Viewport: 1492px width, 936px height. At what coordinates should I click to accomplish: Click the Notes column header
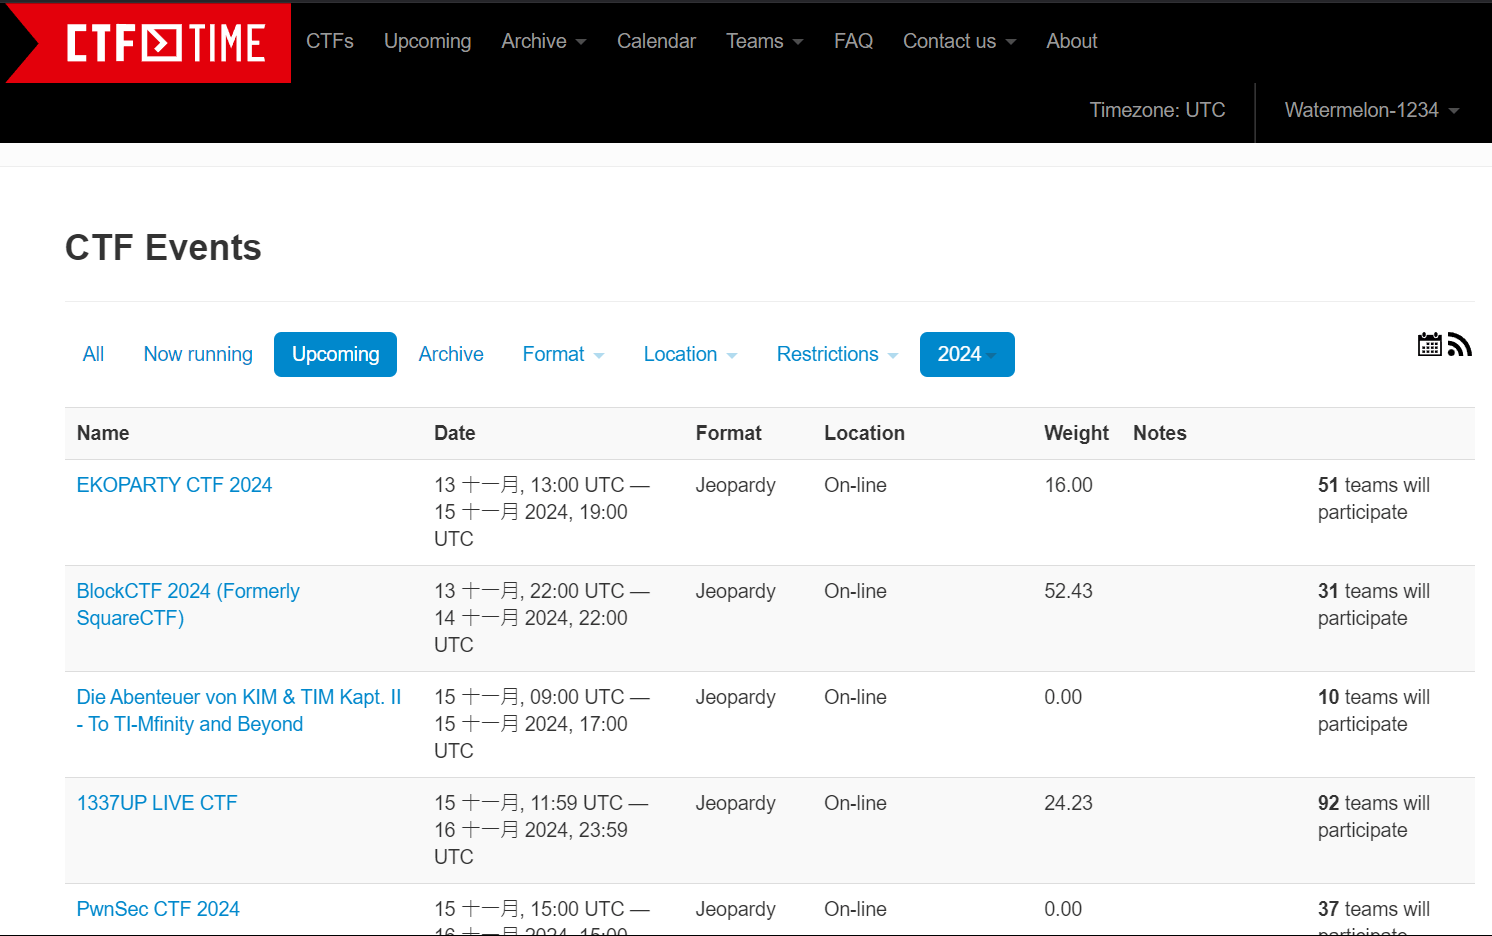pyautogui.click(x=1160, y=433)
